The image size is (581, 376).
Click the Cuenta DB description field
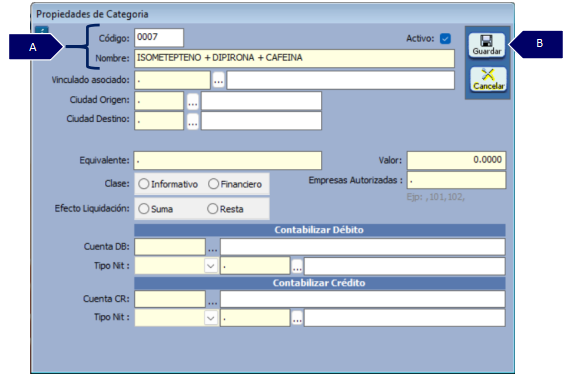coord(363,247)
